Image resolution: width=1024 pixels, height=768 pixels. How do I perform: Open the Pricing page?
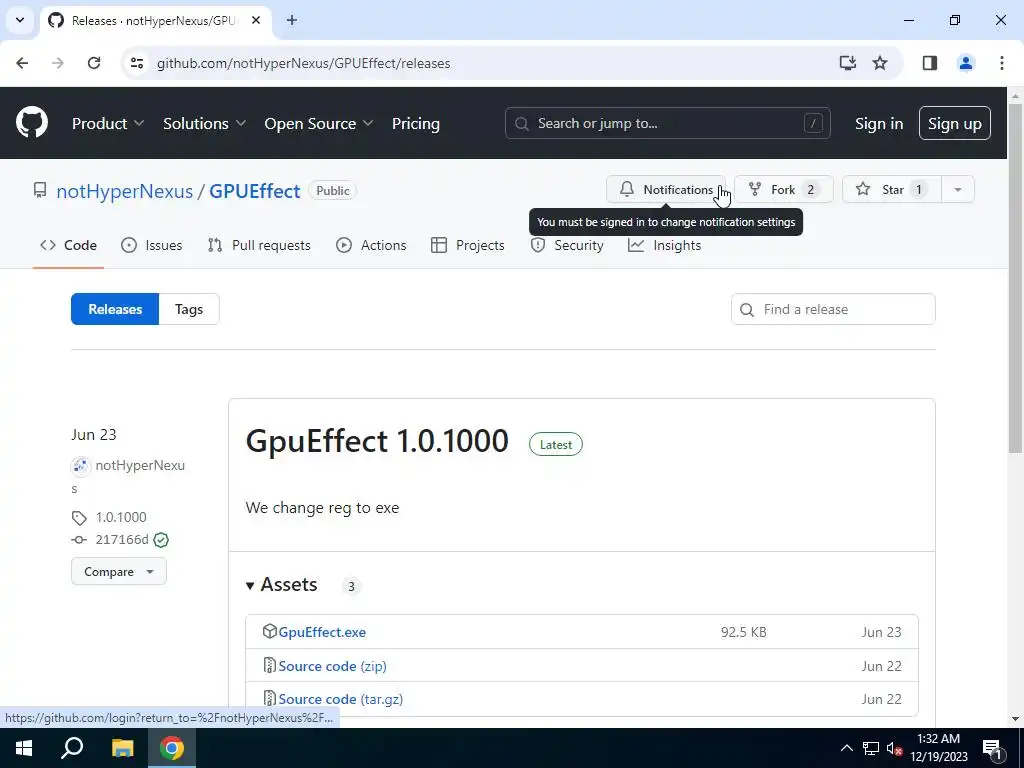tap(415, 123)
